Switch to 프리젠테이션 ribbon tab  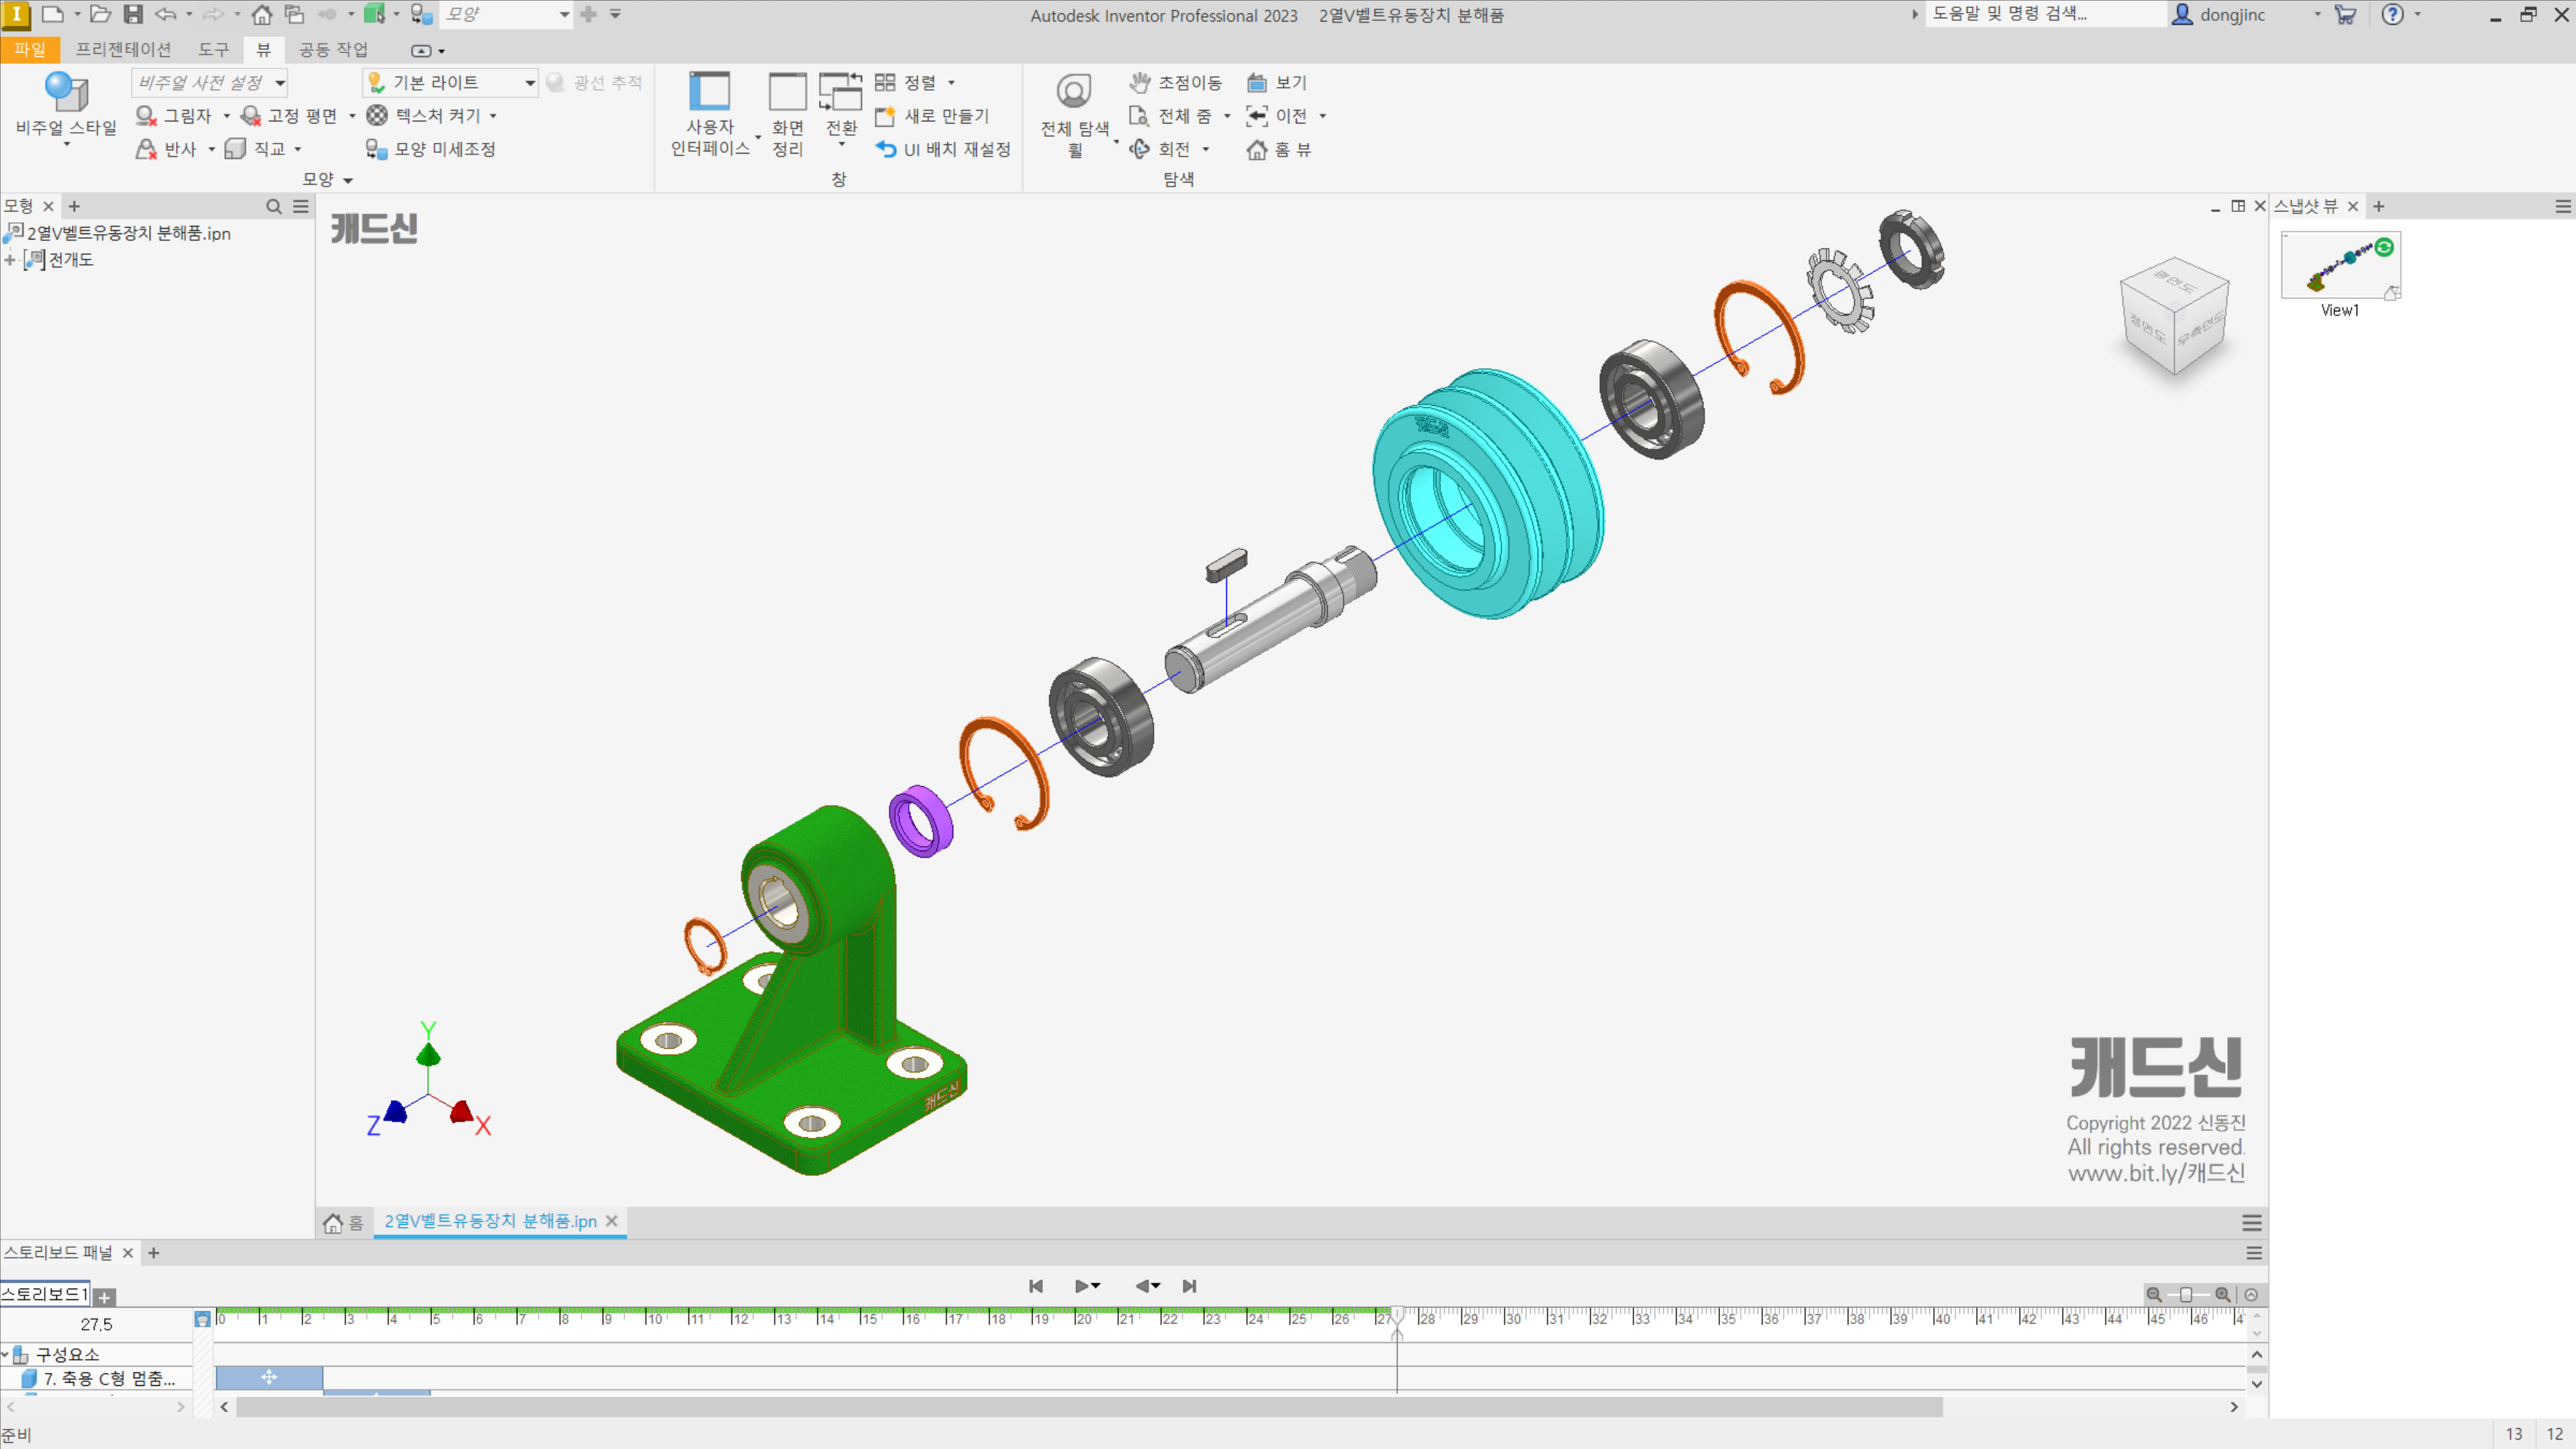124,49
